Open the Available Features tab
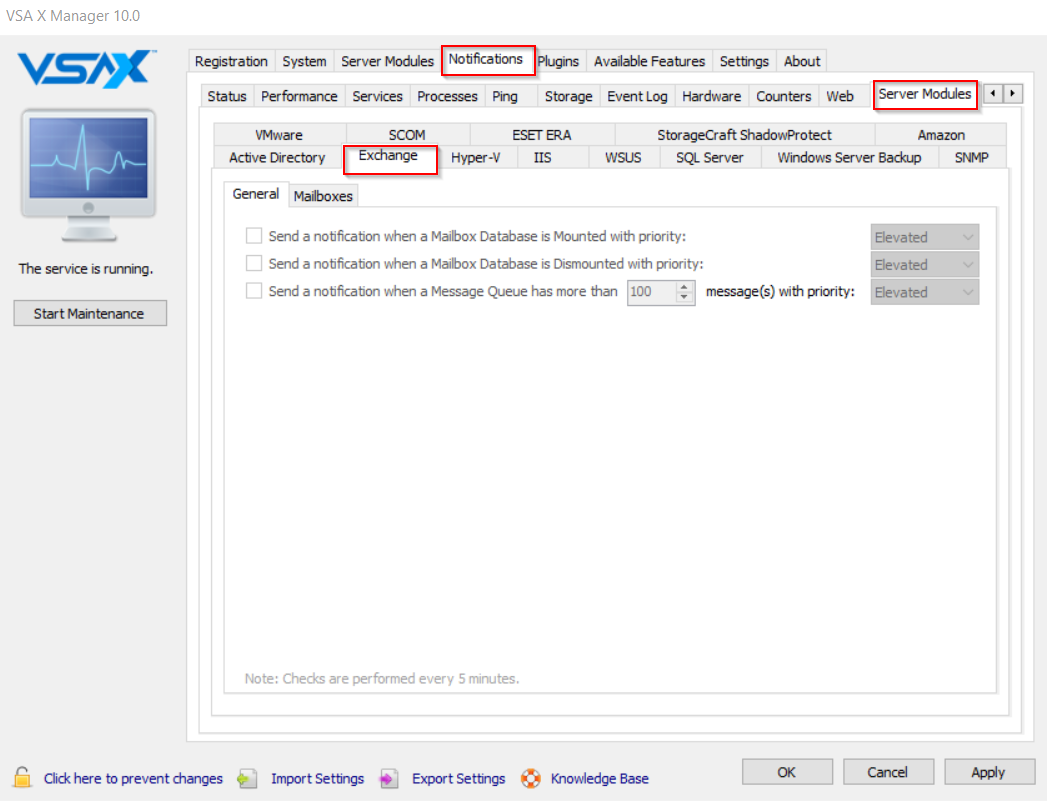Image resolution: width=1047 pixels, height=801 pixels. click(649, 61)
